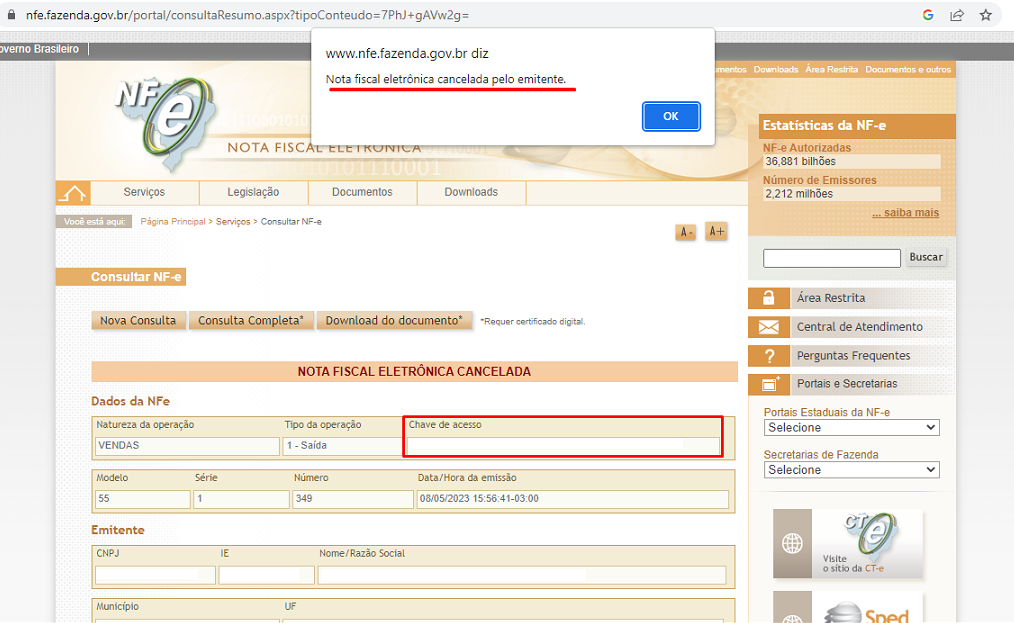Click the envelope Central de Atendimento icon
The width and height of the screenshot is (1014, 623).
pyautogui.click(x=768, y=327)
